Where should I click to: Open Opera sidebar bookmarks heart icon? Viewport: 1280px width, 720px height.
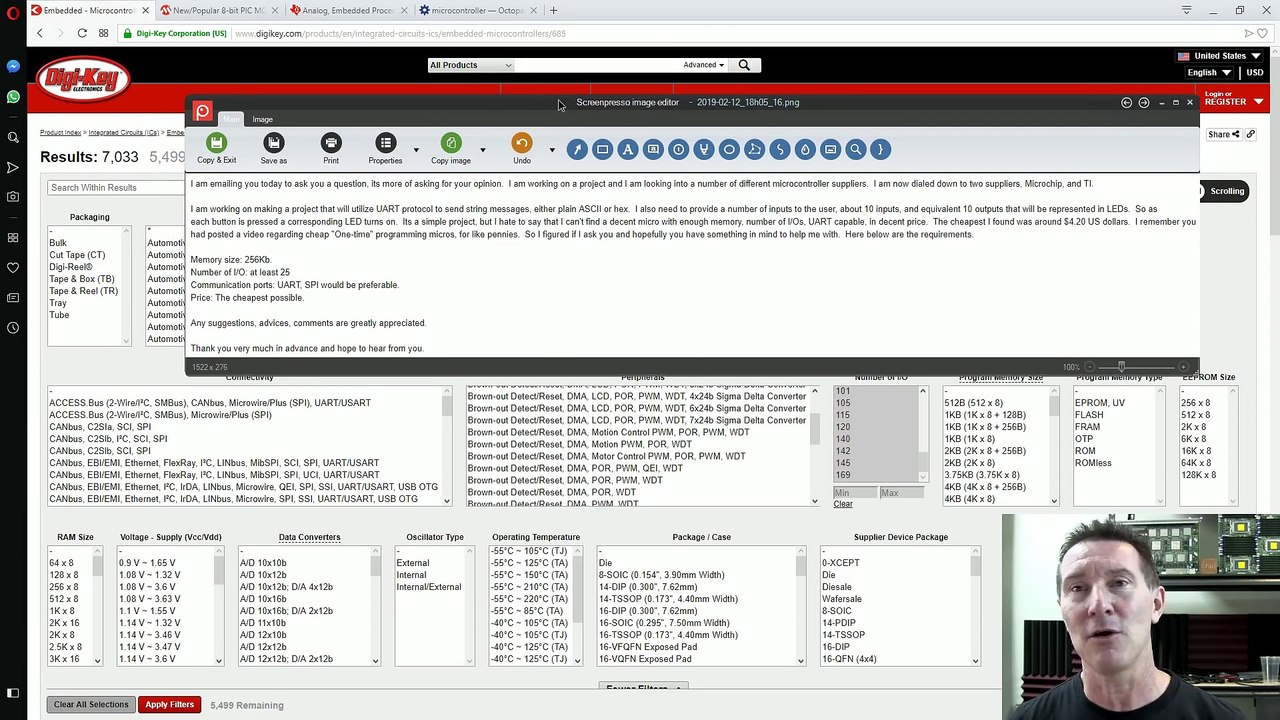13,268
